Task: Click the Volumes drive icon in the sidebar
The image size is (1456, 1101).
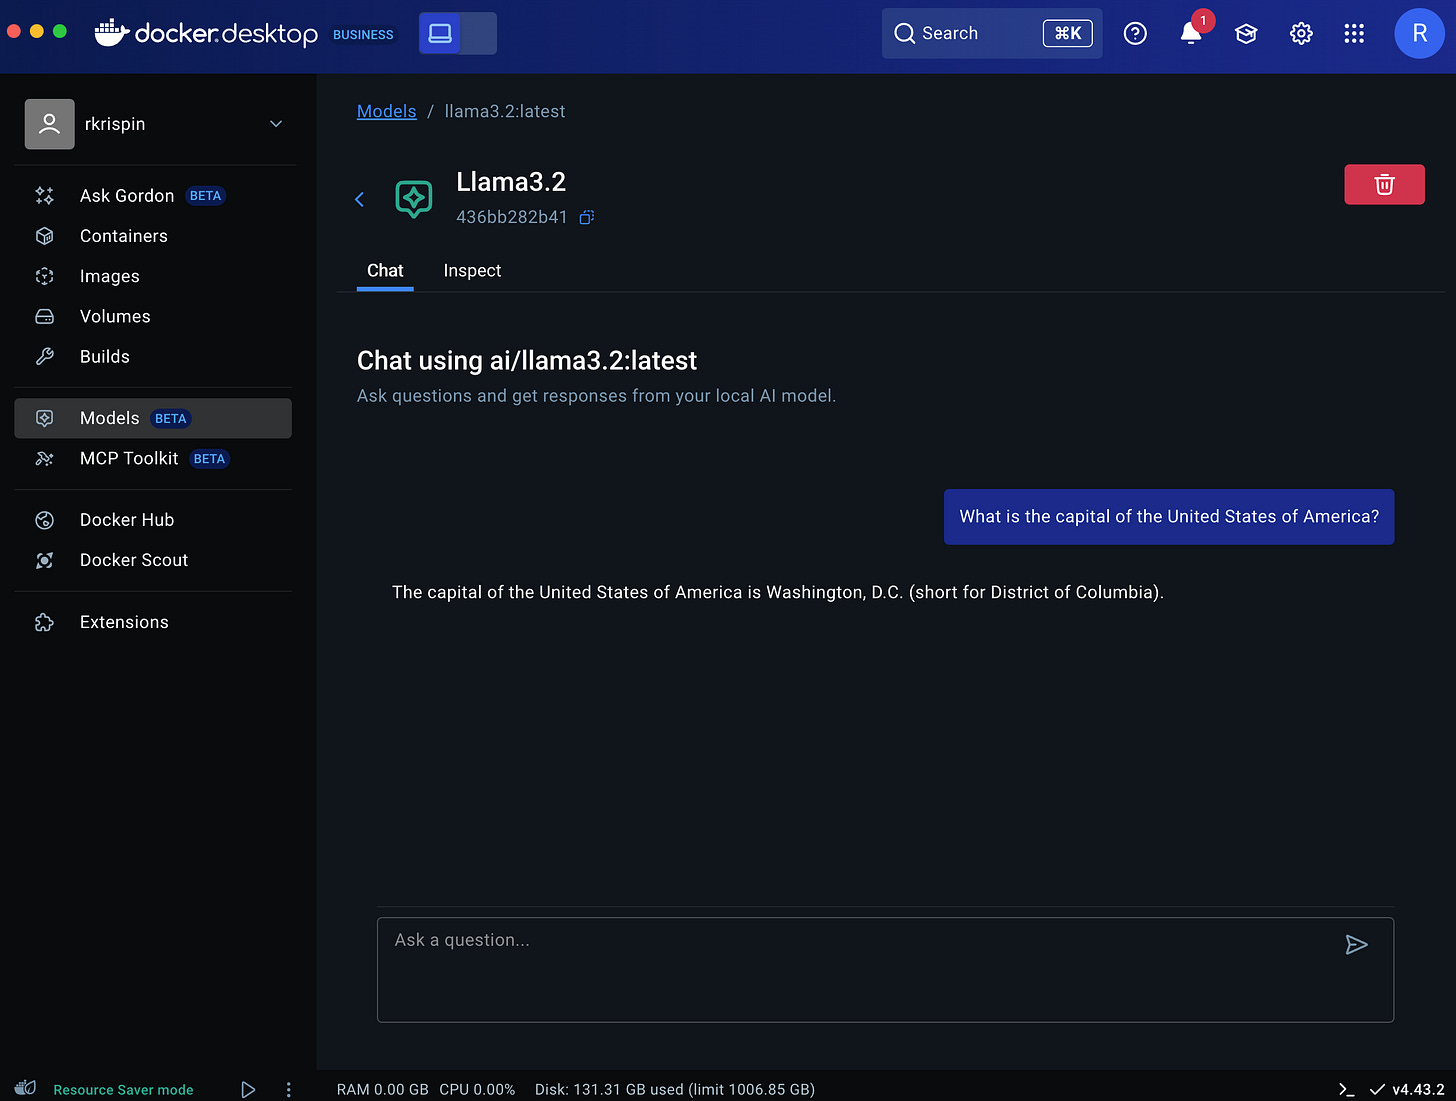Action: (44, 316)
